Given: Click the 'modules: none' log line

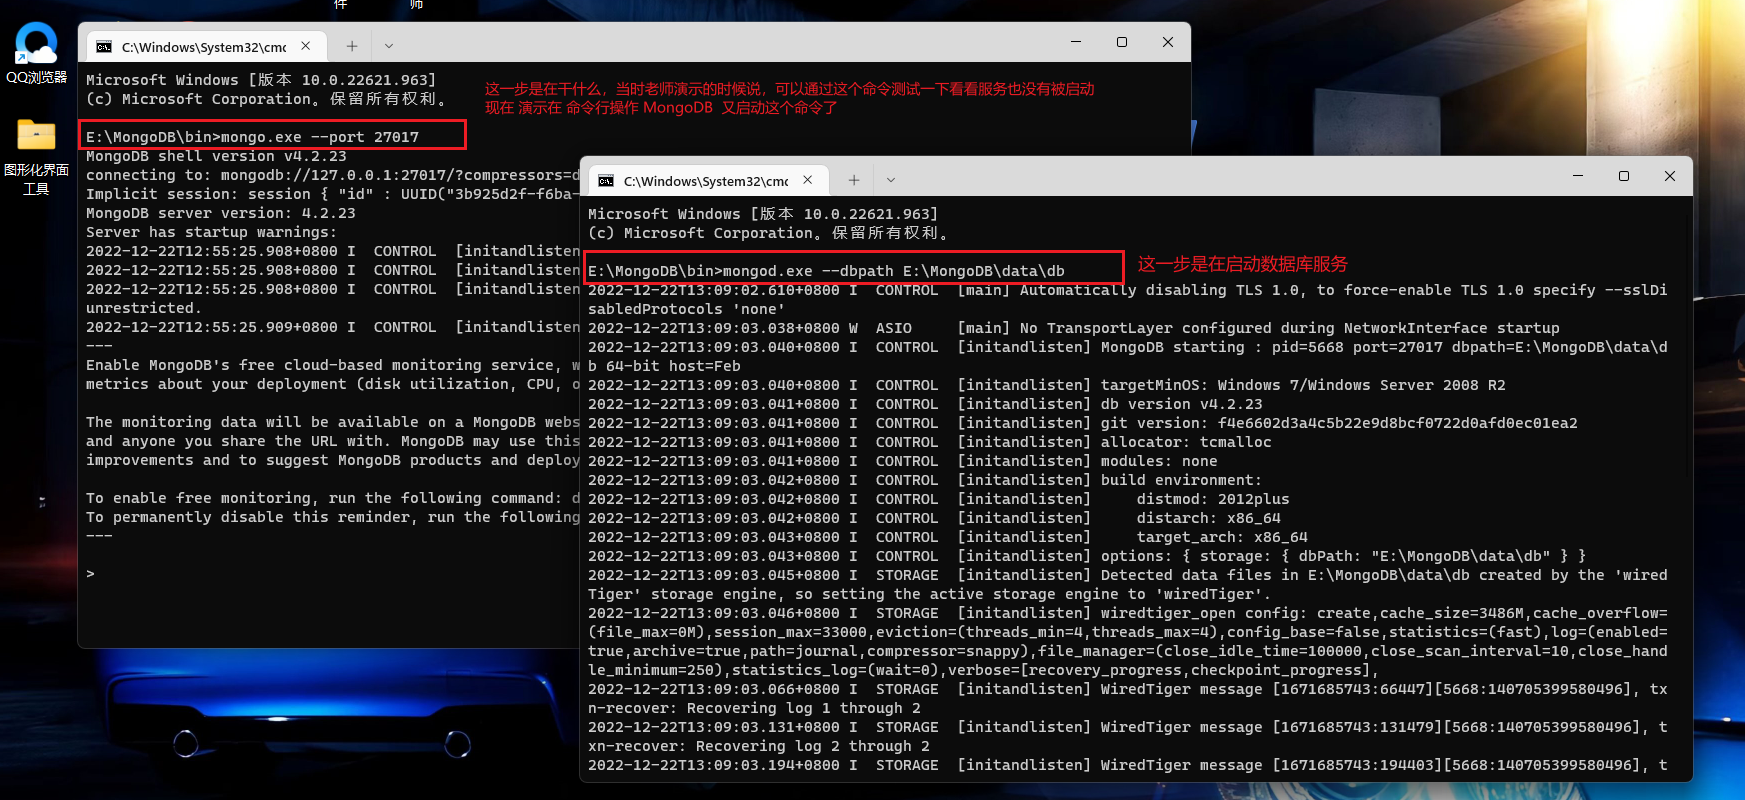Looking at the screenshot, I should click(903, 461).
